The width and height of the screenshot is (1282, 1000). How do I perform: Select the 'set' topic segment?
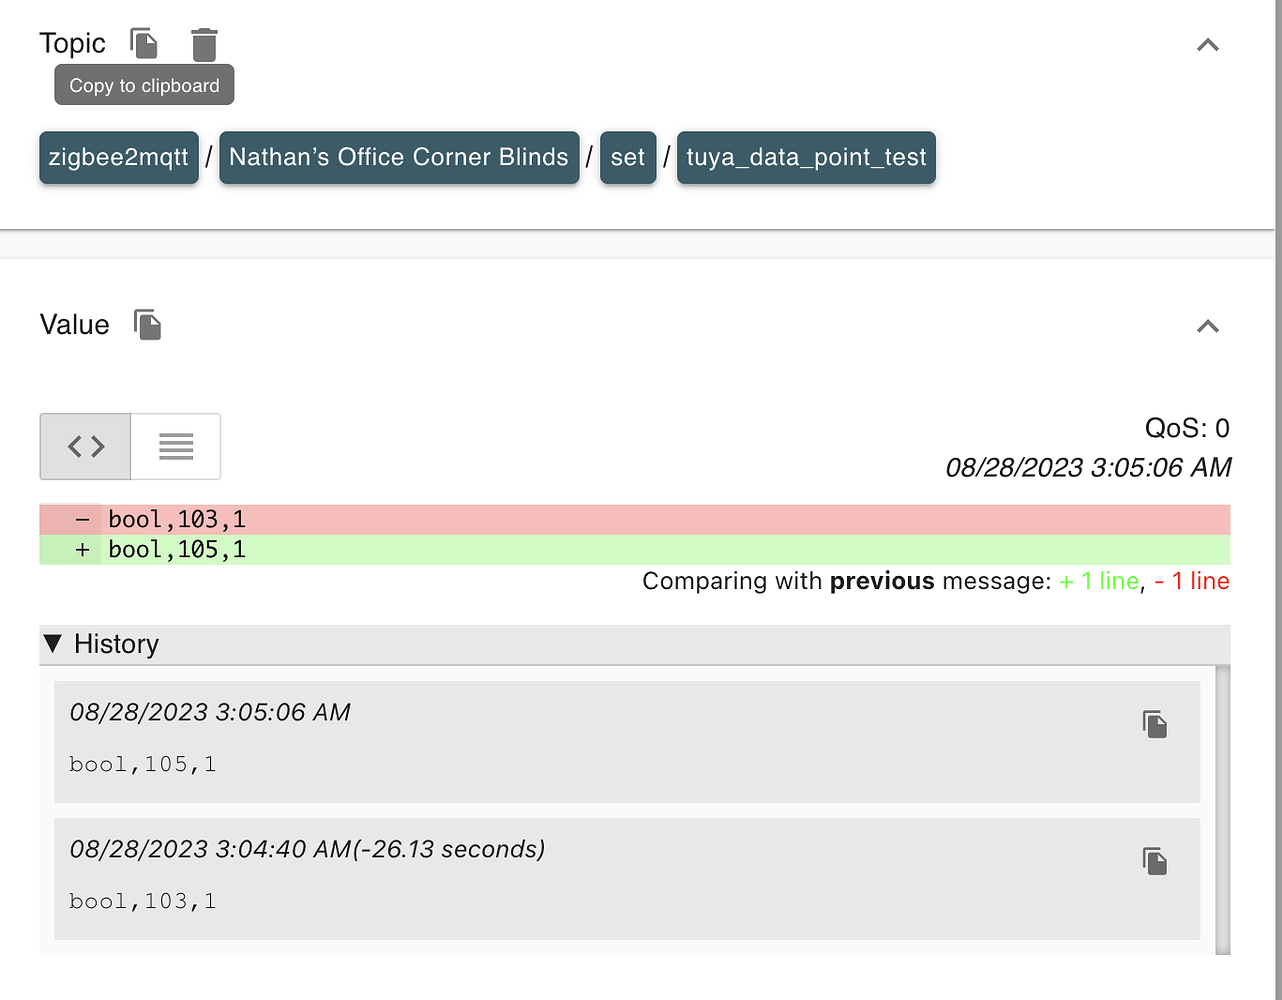(x=628, y=157)
